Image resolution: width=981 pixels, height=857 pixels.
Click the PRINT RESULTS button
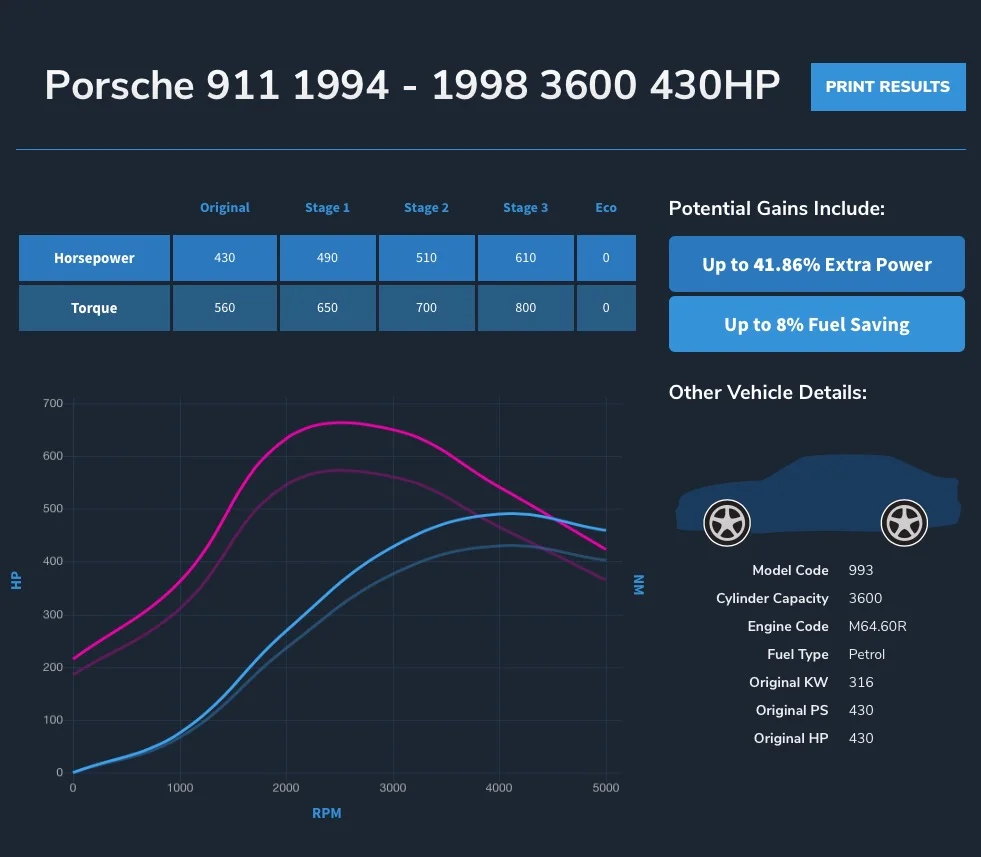pyautogui.click(x=888, y=86)
